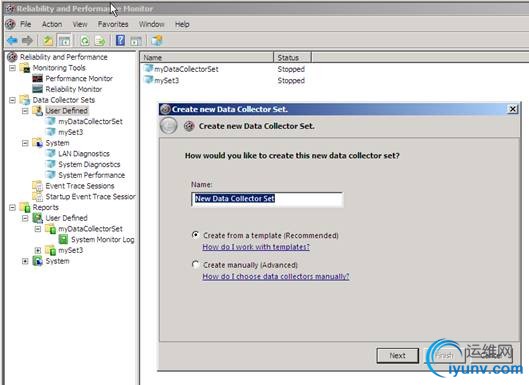529x385 pixels.
Task: Collapse System under Data Collector Sets
Action: (25, 143)
